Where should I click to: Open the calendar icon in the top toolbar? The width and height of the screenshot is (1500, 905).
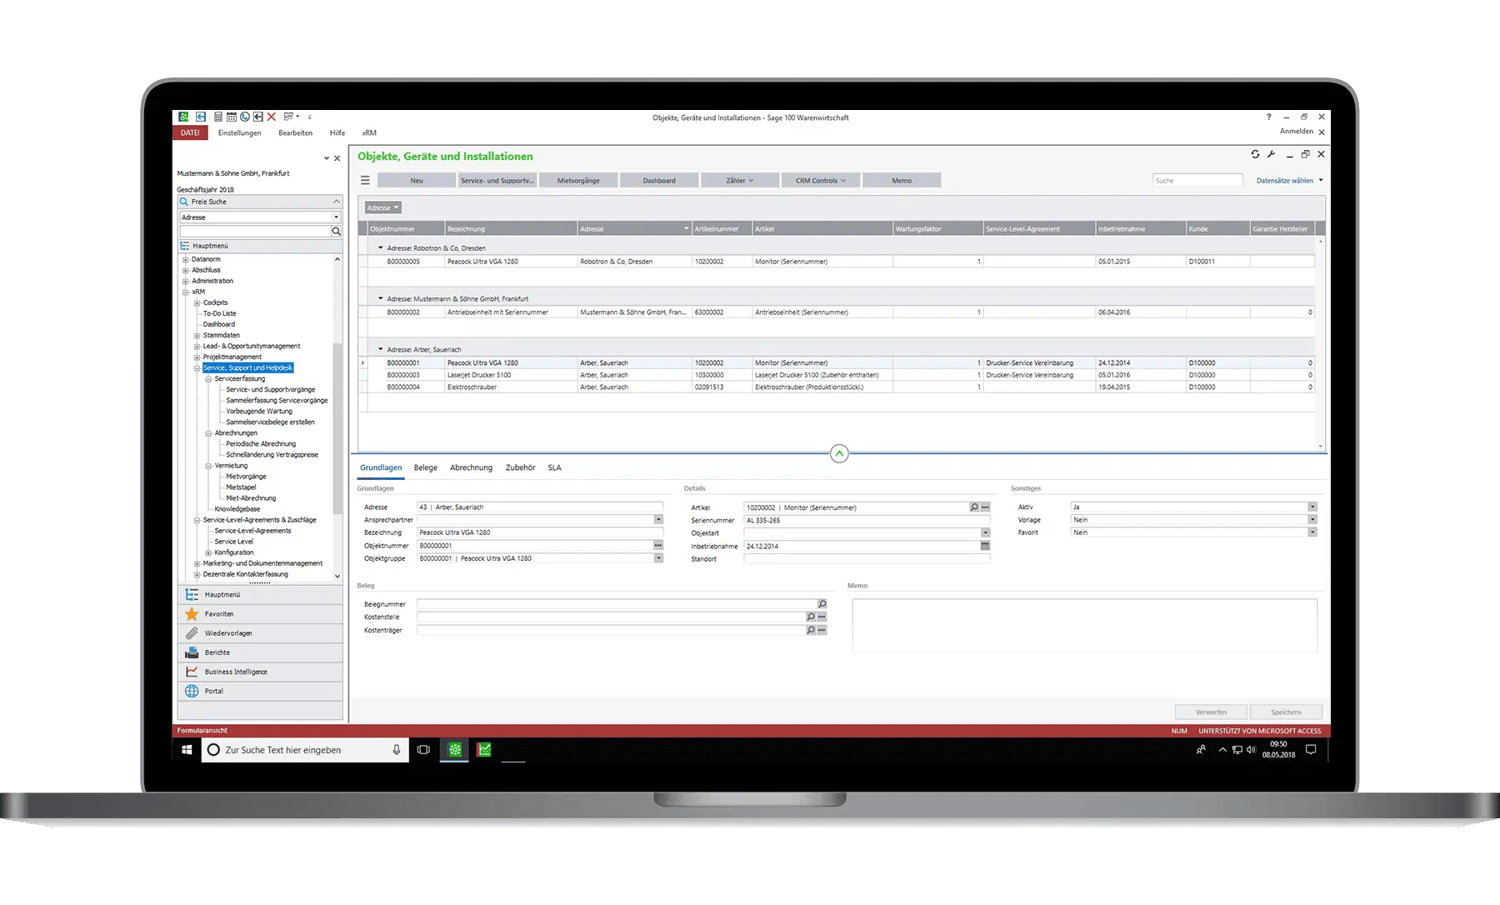coord(231,117)
